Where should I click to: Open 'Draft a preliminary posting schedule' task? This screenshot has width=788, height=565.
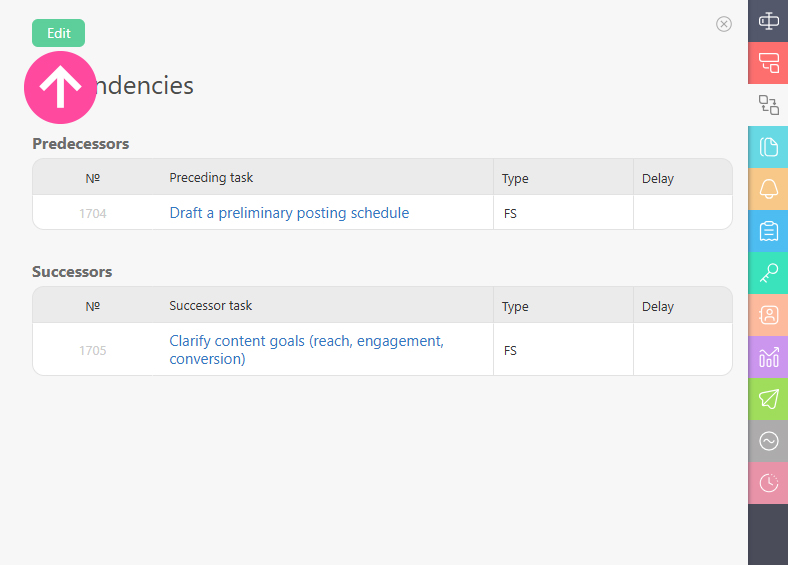pos(289,213)
